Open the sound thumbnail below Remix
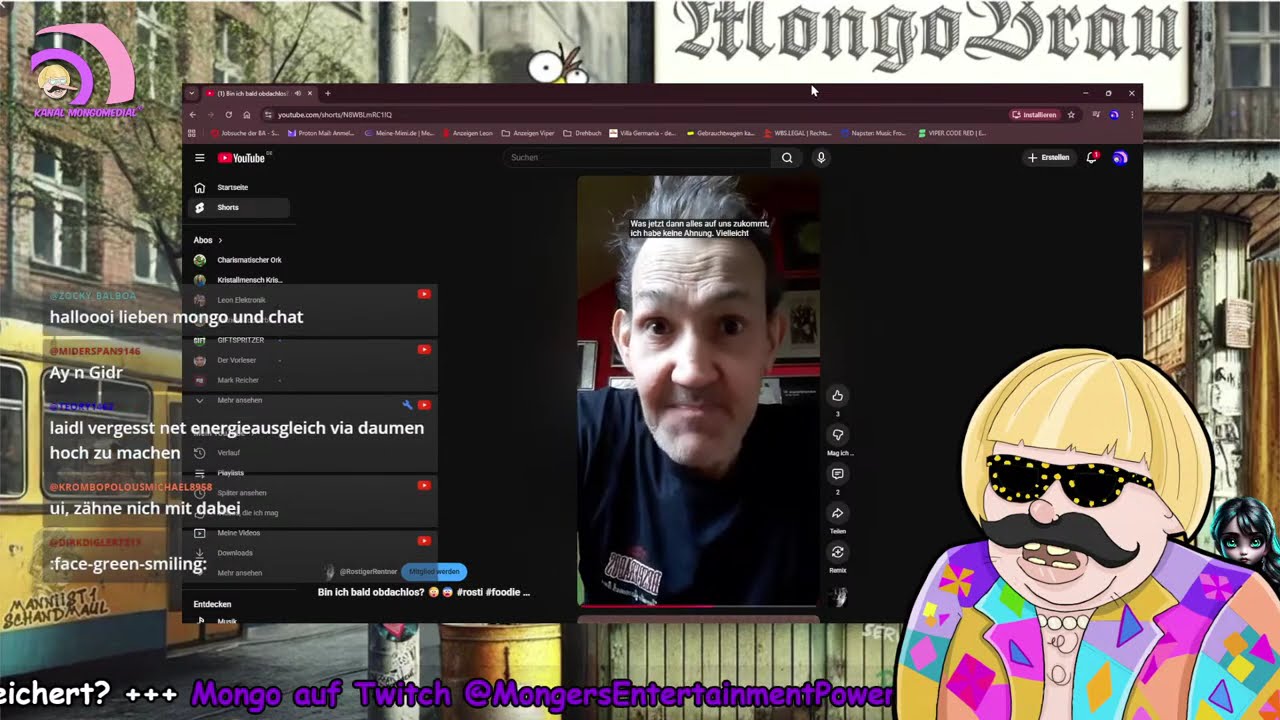Screen dimensions: 1280x720 pyautogui.click(x=838, y=597)
